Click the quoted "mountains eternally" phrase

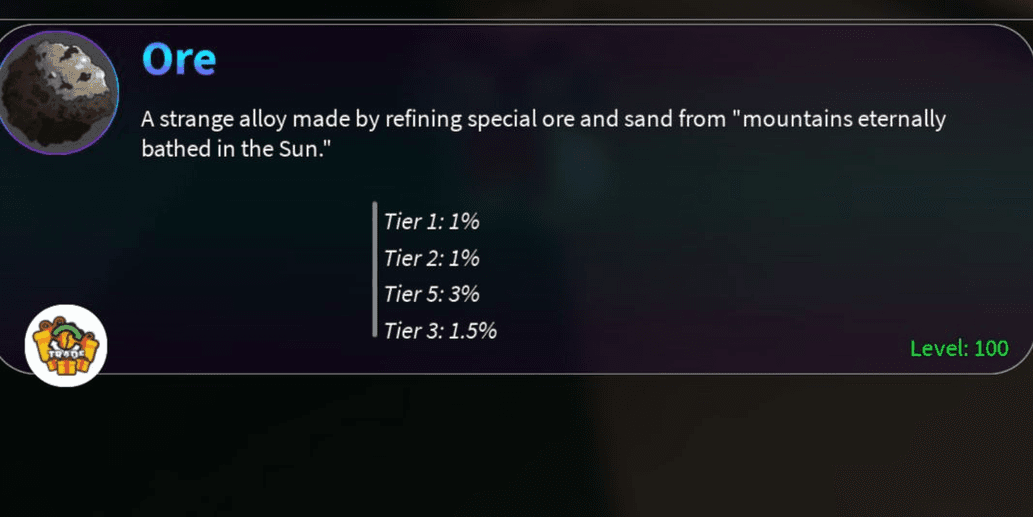838,119
